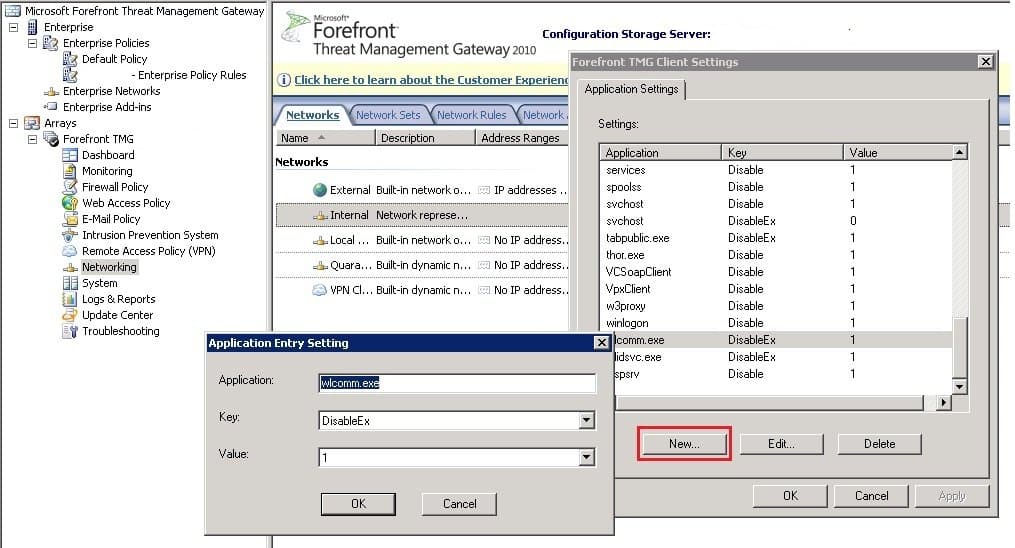Open Monitoring via its icon

[x=70, y=171]
